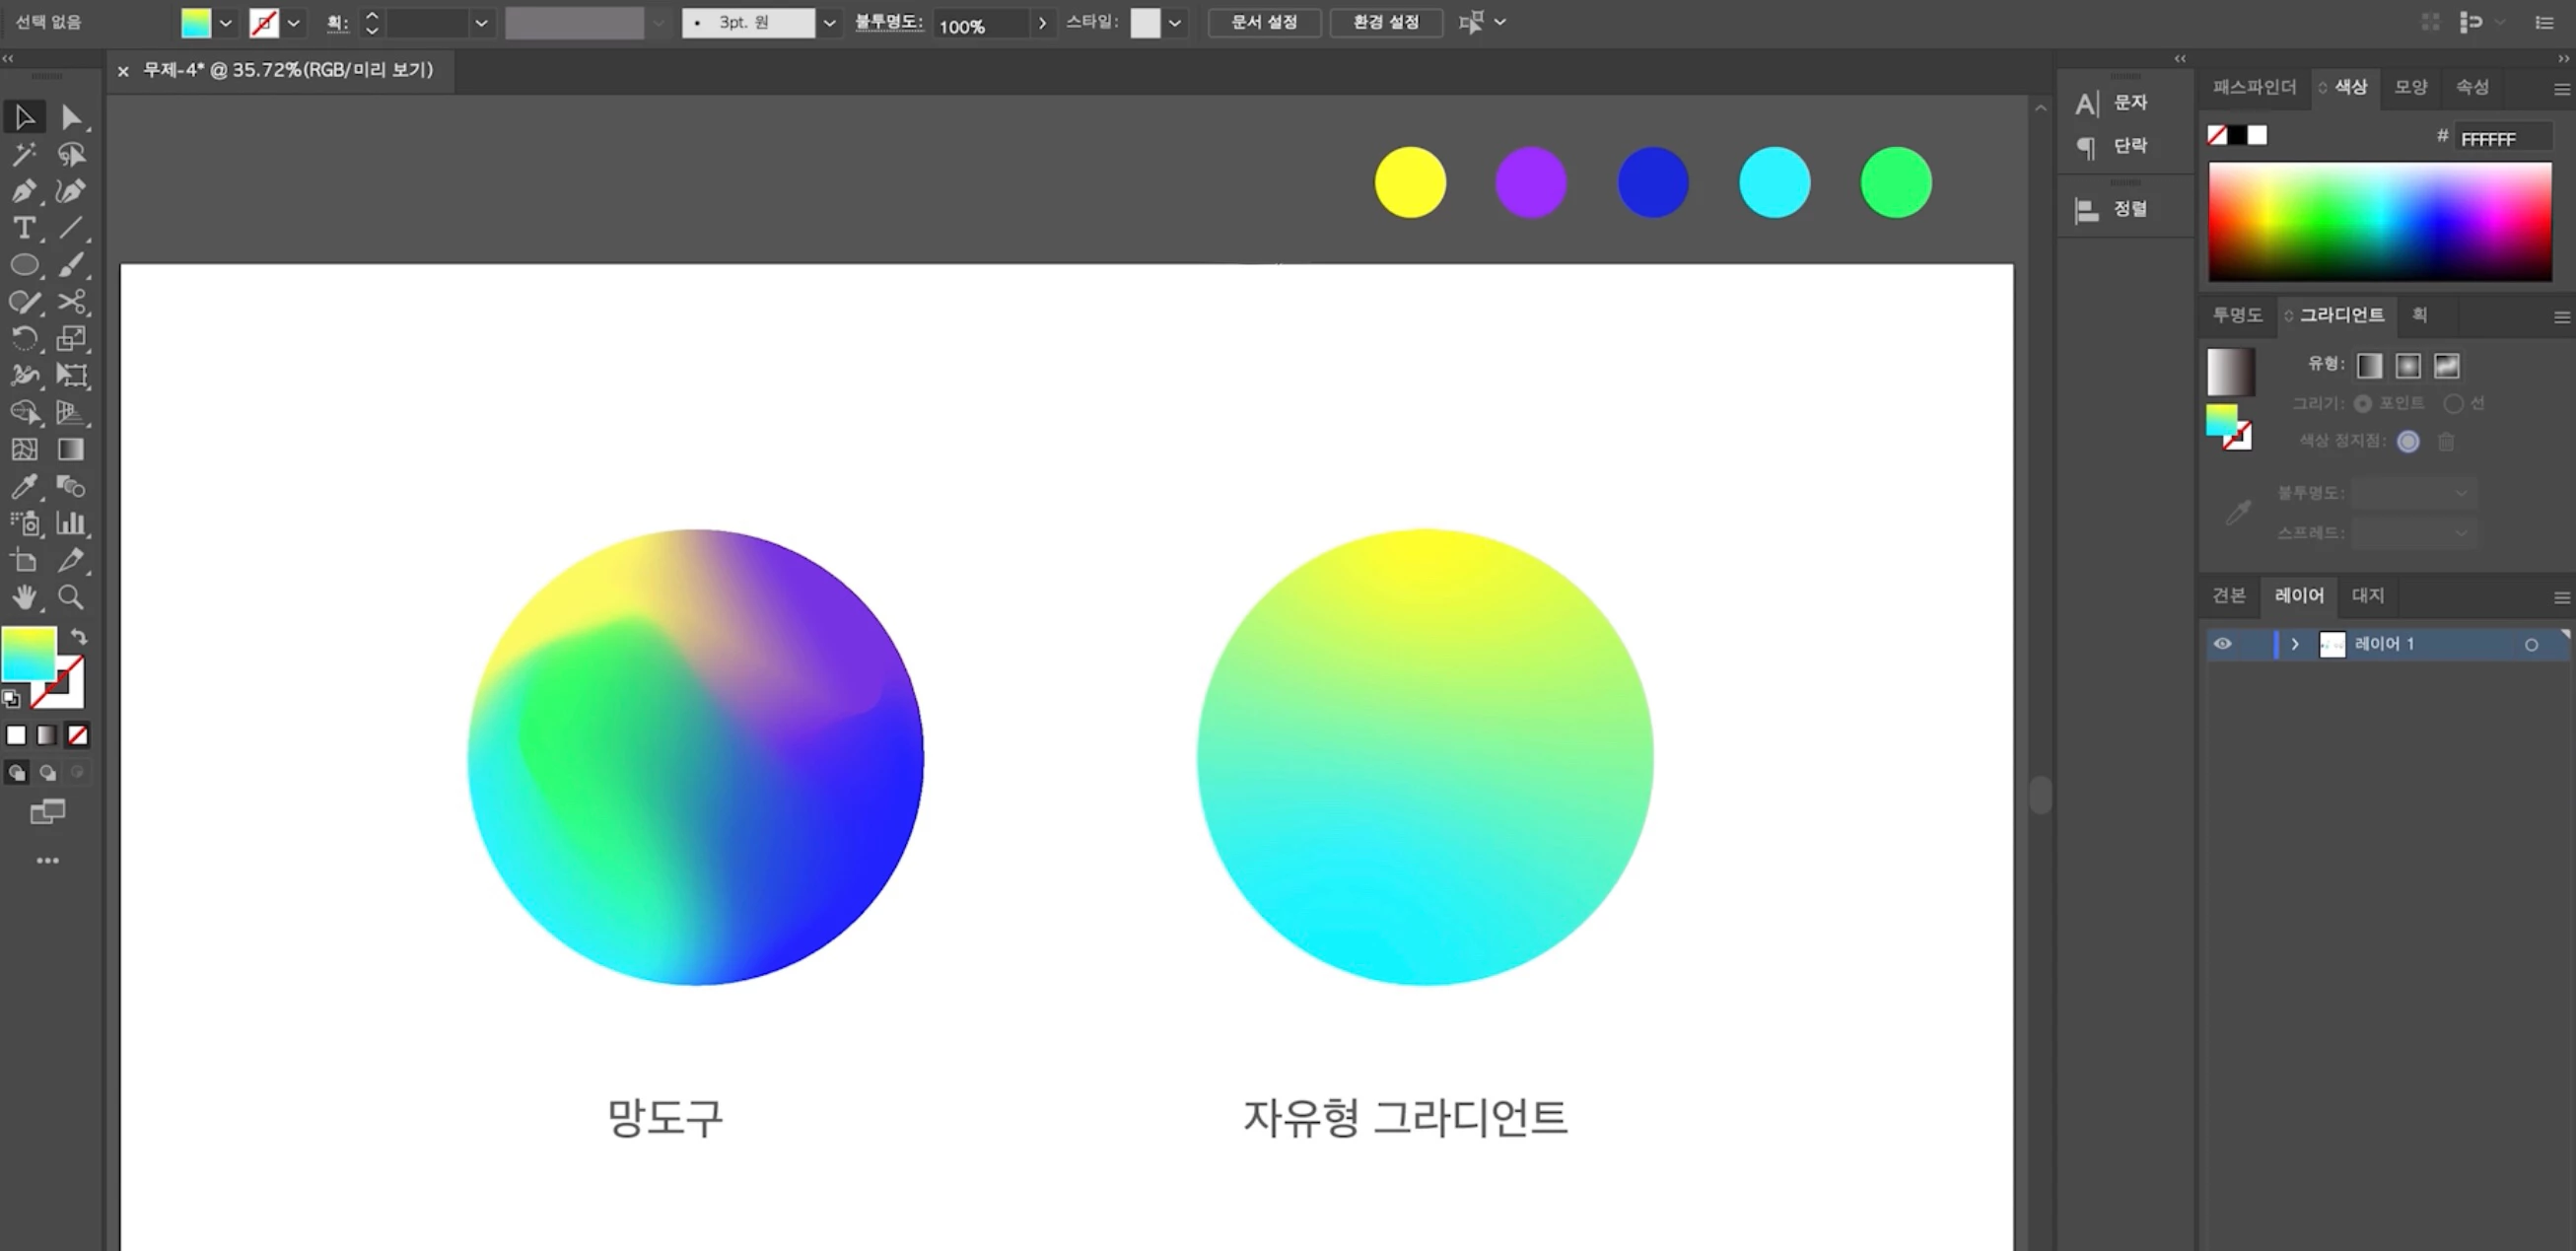Image resolution: width=2576 pixels, height=1251 pixels.
Task: Select the Eyedropper tool
Action: (24, 487)
